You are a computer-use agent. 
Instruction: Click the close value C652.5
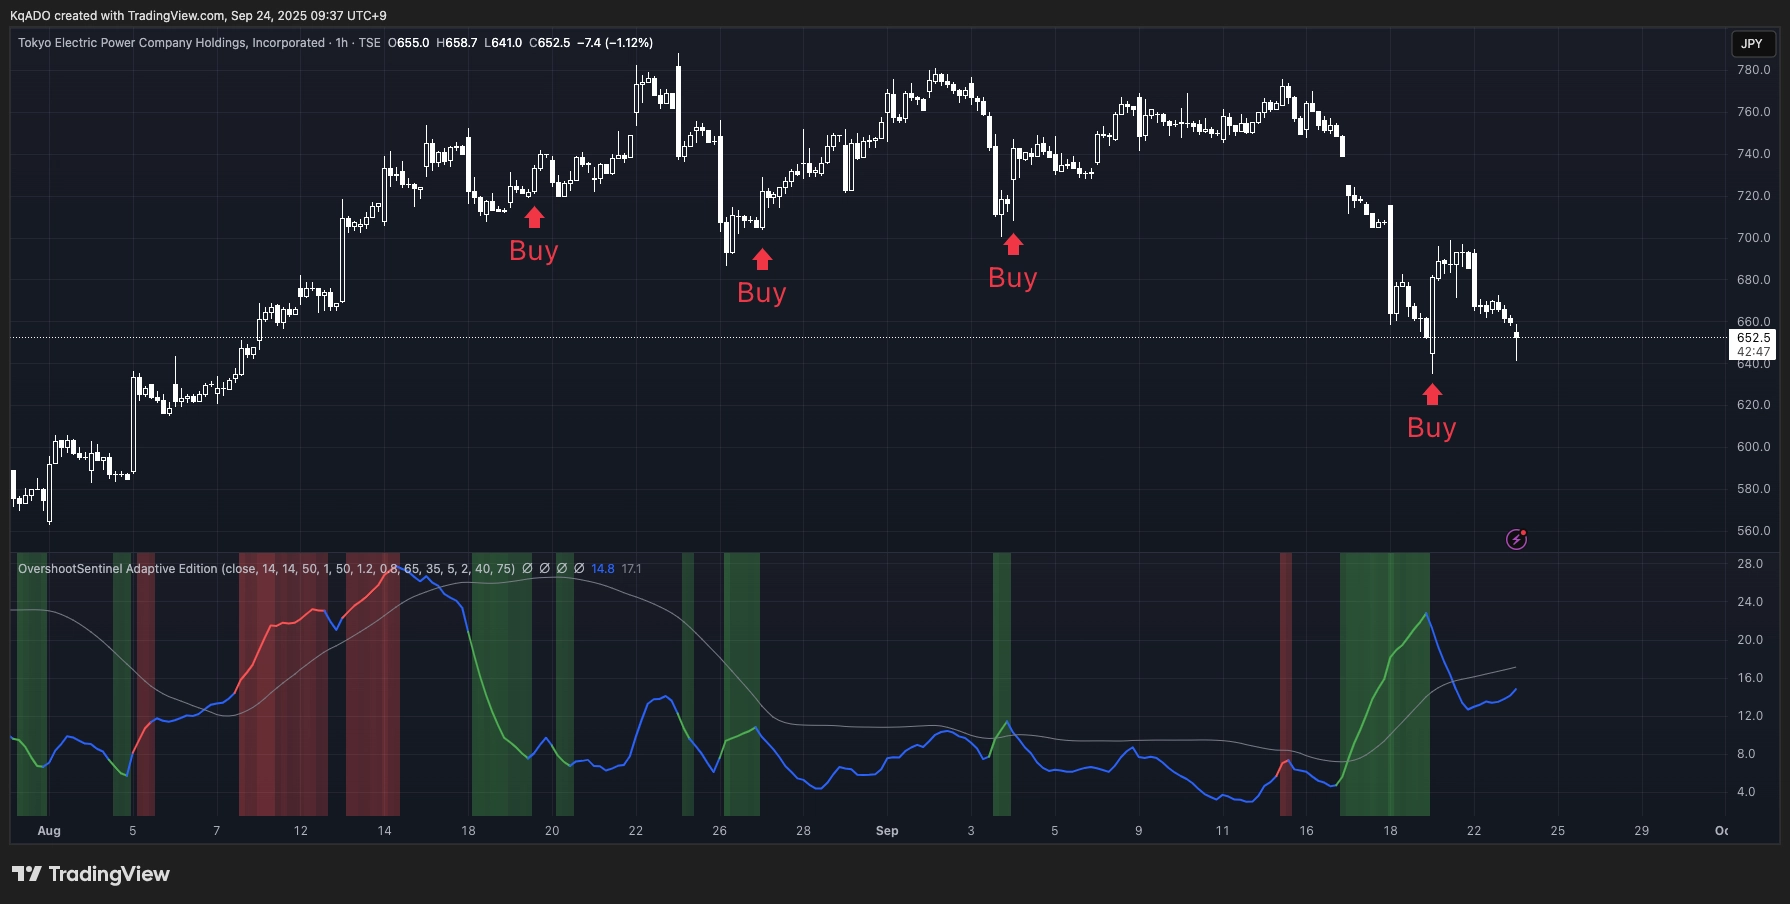coord(550,43)
